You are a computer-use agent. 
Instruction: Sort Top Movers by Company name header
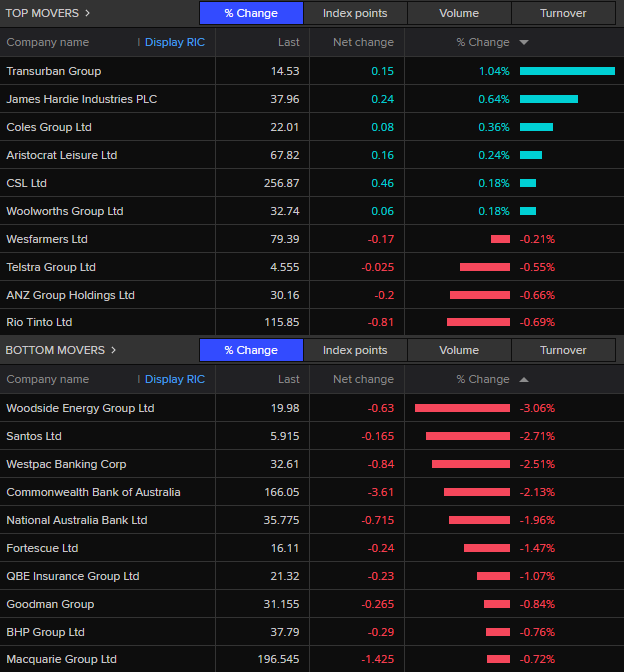pos(48,42)
